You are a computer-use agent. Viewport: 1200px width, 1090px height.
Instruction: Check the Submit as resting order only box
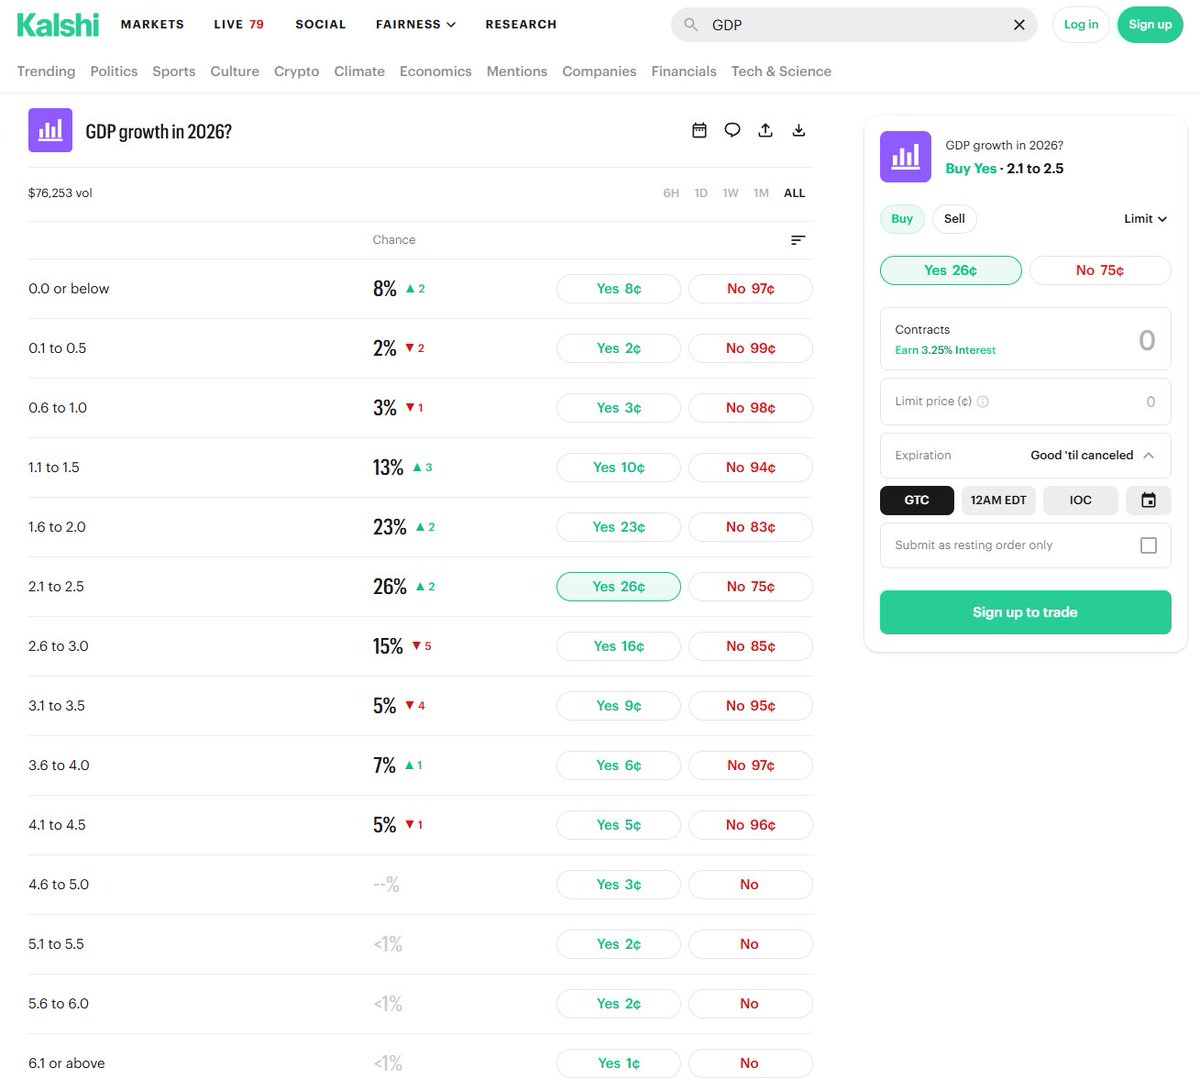click(1148, 545)
